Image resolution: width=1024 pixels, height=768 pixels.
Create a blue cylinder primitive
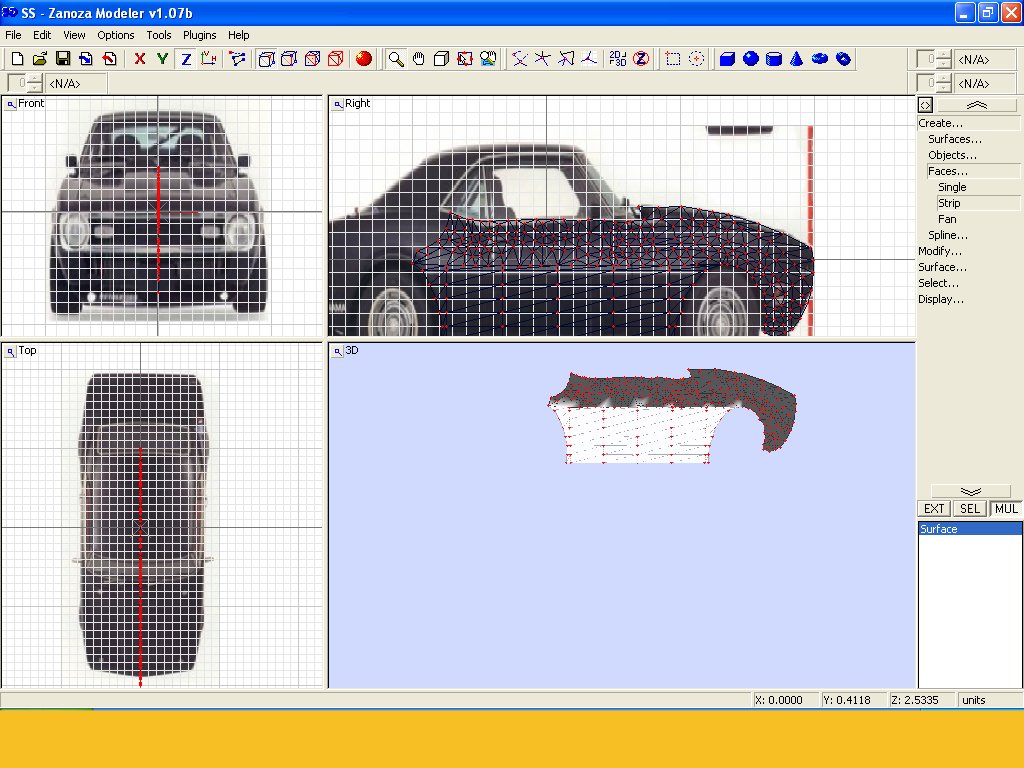[x=773, y=59]
